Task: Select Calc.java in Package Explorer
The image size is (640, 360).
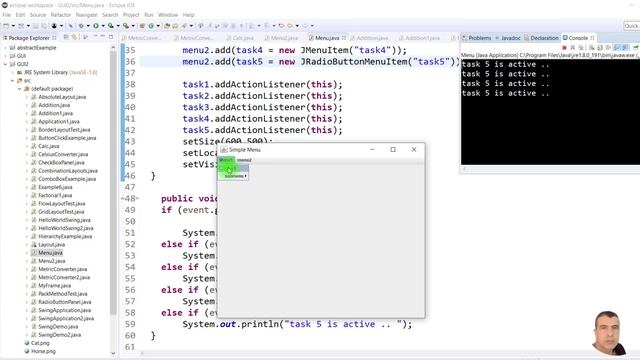Action: pyautogui.click(x=49, y=146)
